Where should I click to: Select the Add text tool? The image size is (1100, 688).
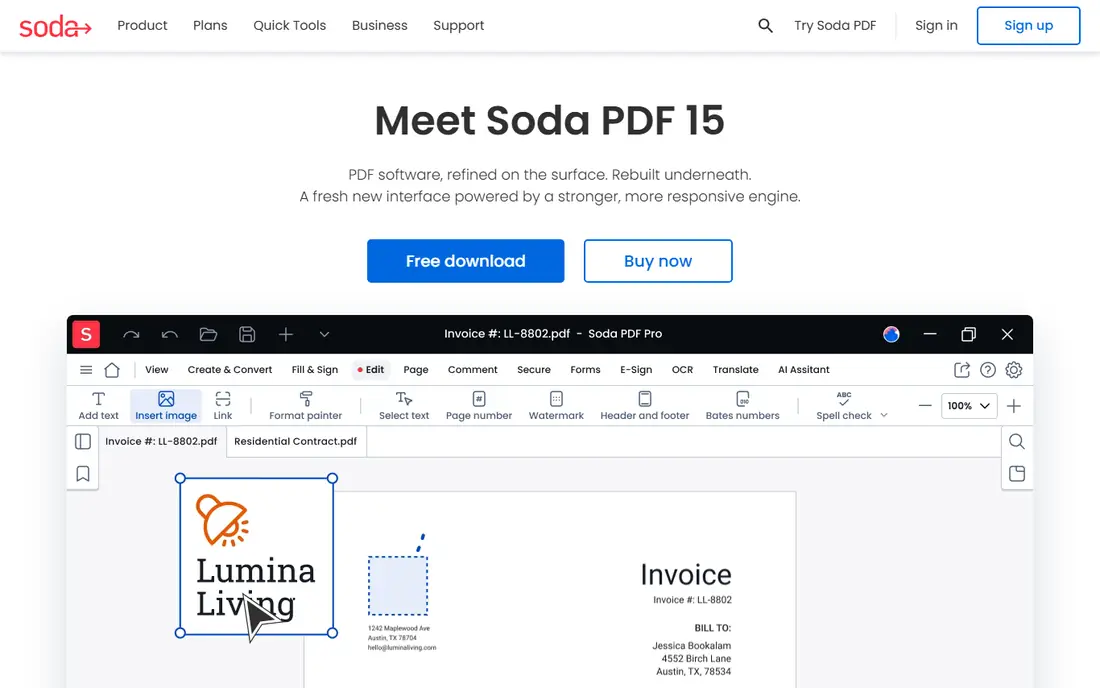tap(98, 406)
